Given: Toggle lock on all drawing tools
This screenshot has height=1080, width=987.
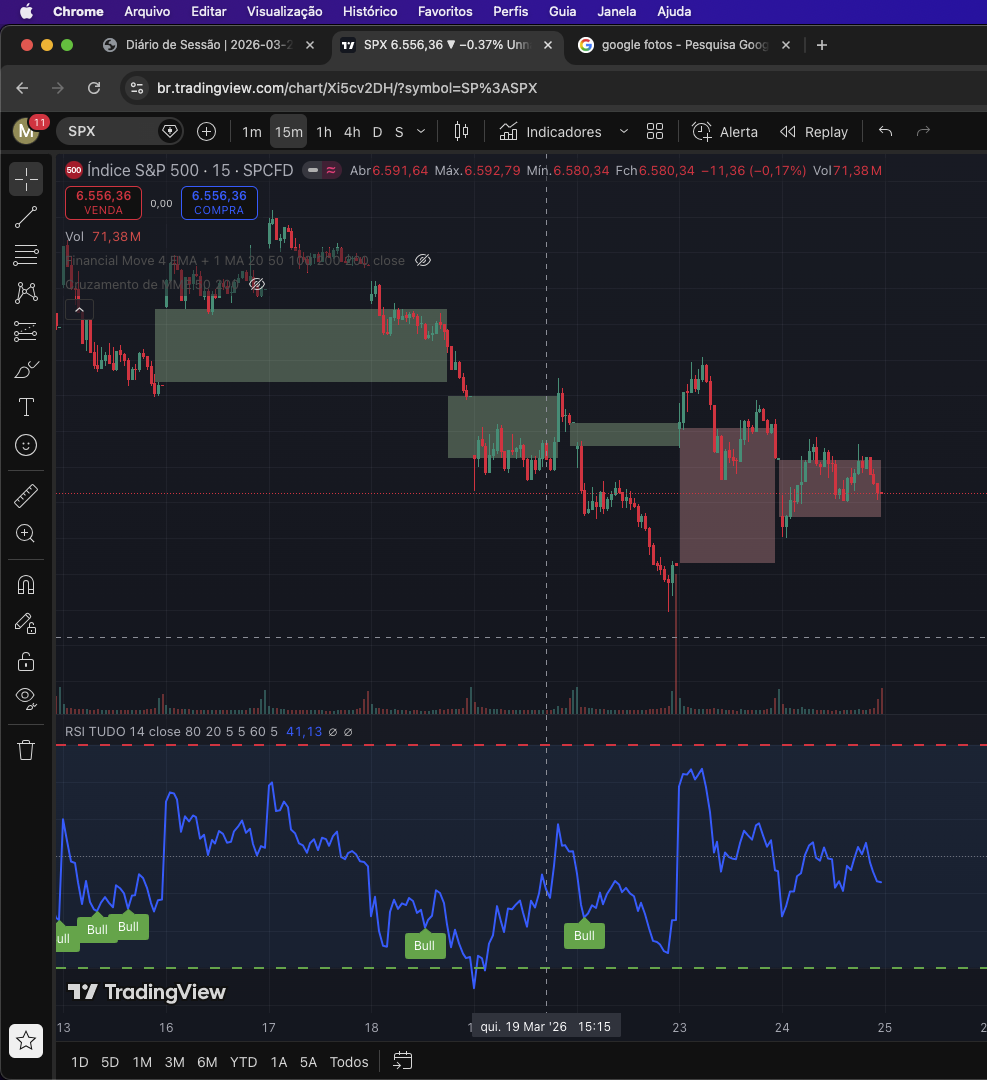Looking at the screenshot, I should pos(26,661).
